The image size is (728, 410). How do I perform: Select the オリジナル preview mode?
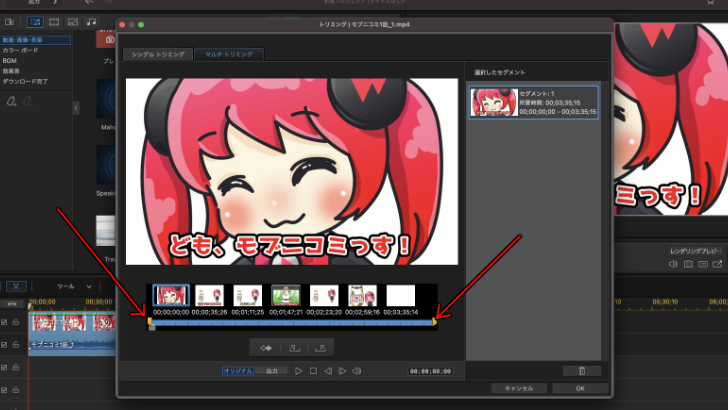[x=238, y=371]
